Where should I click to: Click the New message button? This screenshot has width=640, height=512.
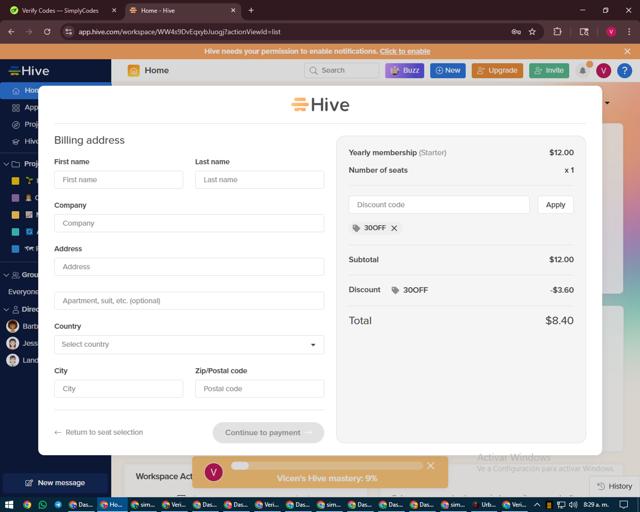tap(55, 483)
